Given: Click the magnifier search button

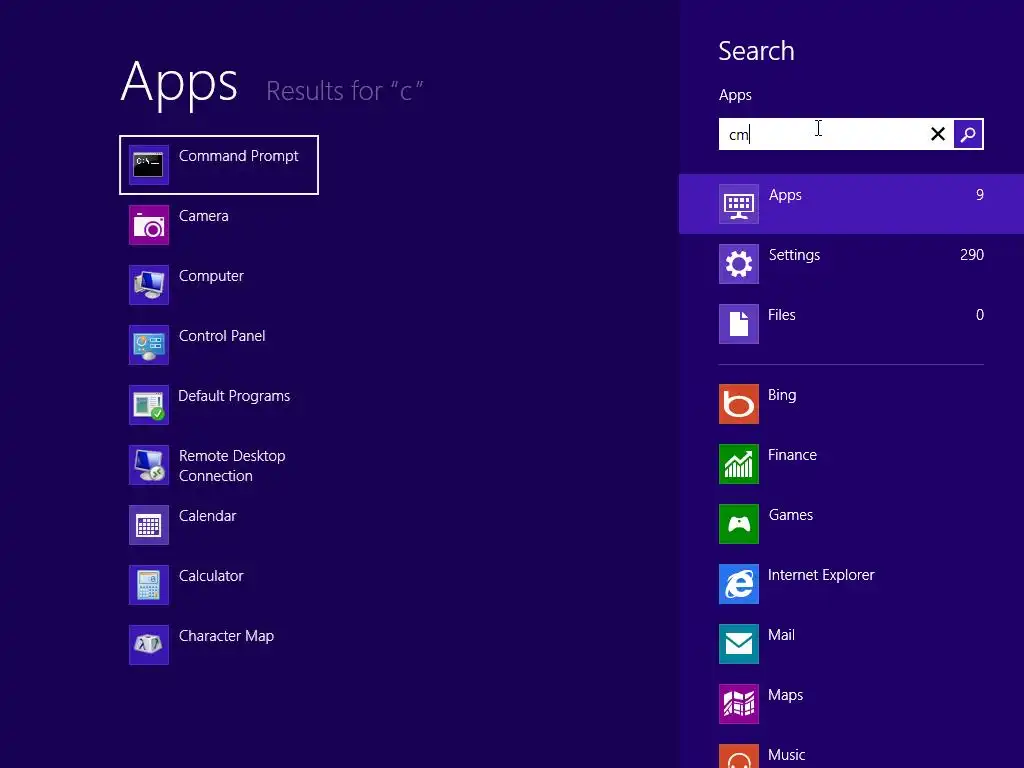Looking at the screenshot, I should pos(968,134).
